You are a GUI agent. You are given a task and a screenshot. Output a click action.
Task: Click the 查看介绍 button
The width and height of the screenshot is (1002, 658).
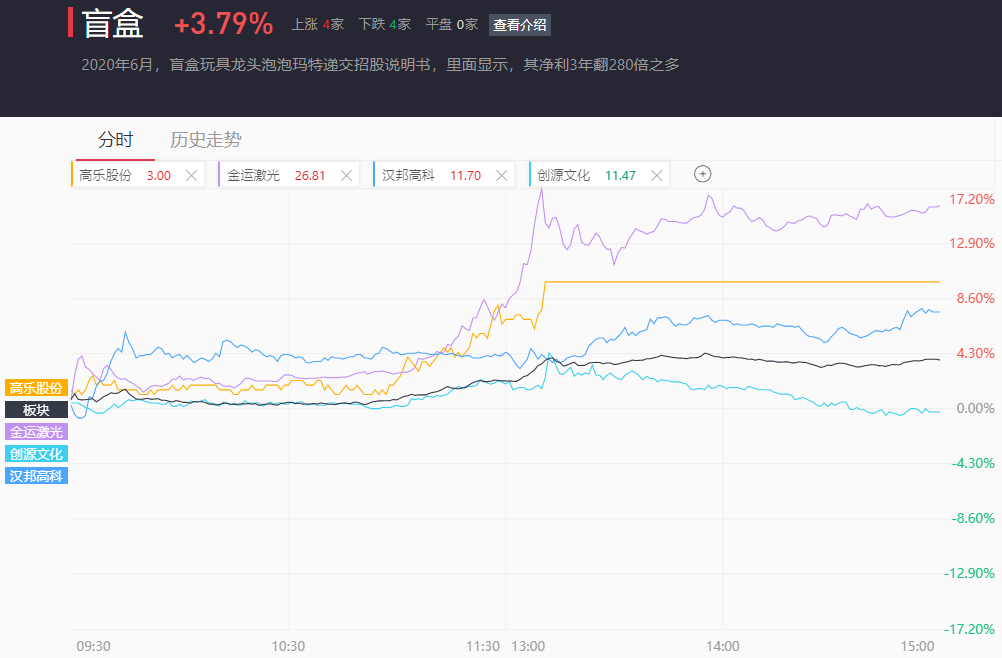click(x=520, y=25)
